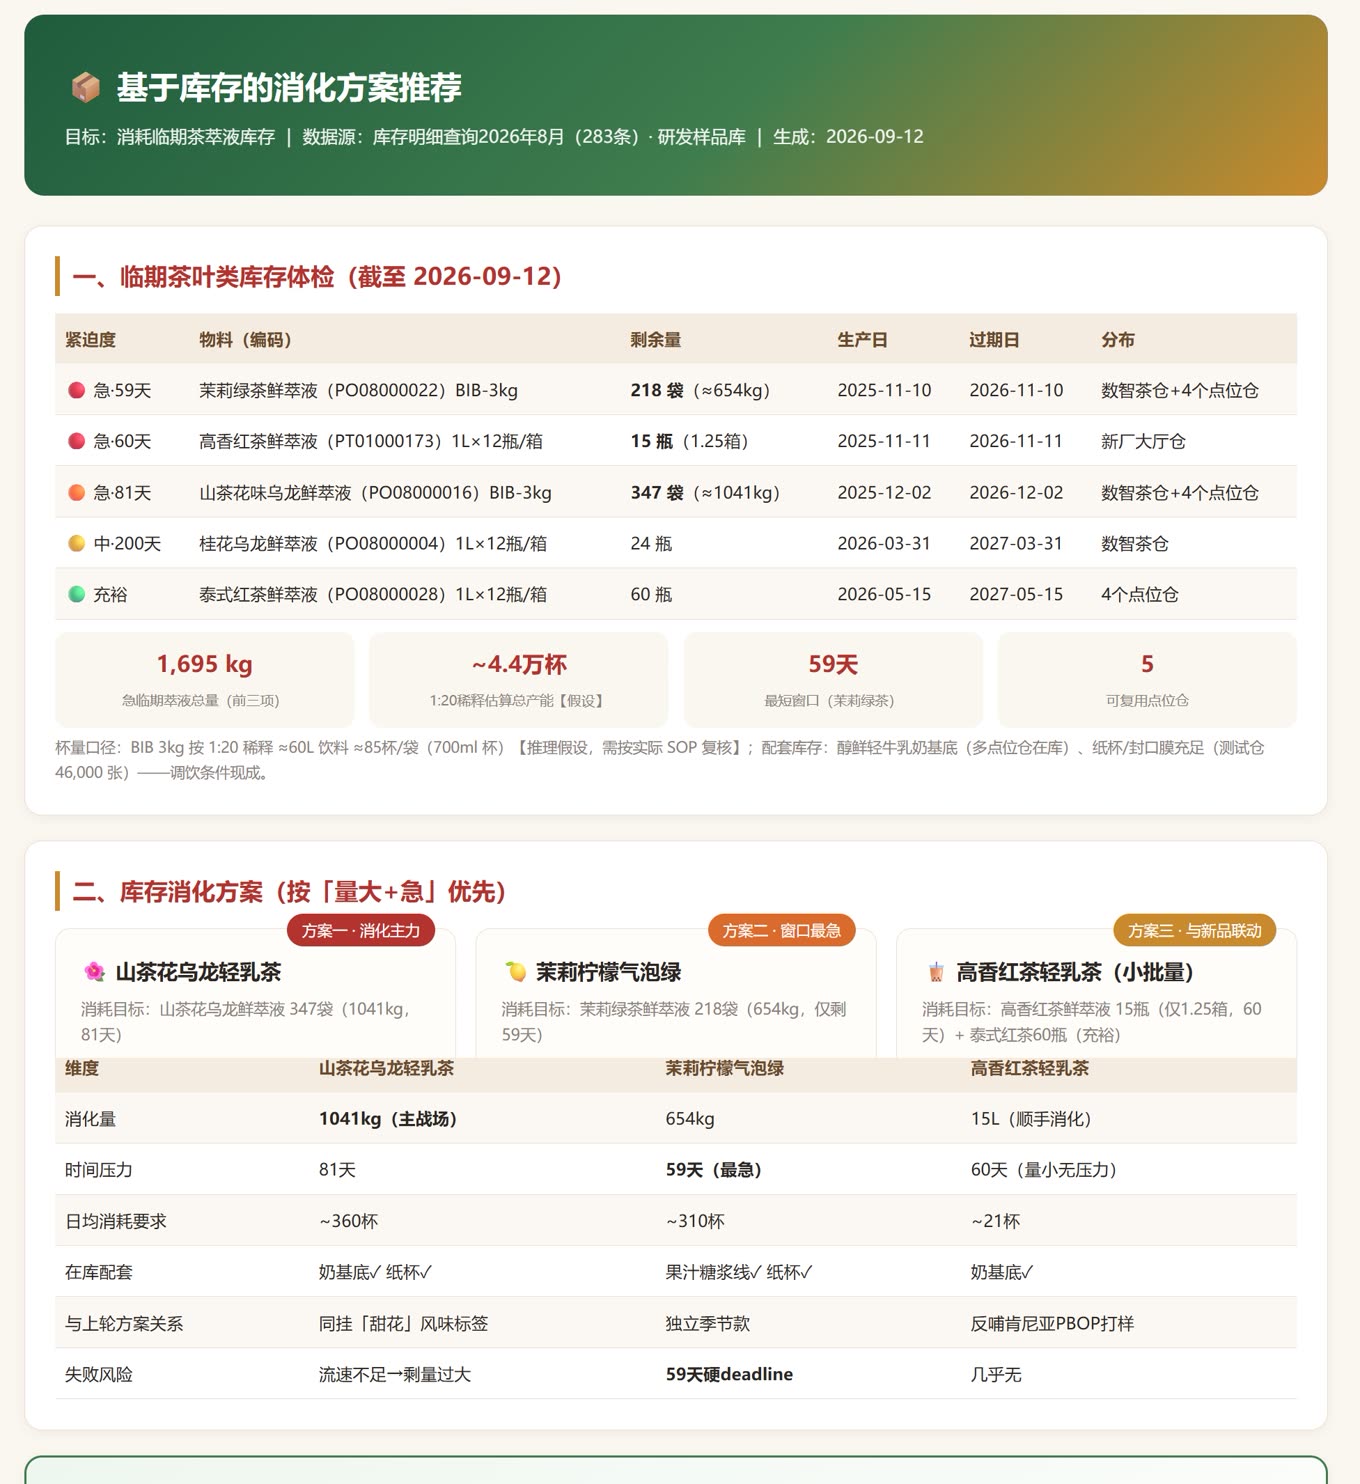1360x1484 pixels.
Task: Click the ~4.4万杯 capacity estimate card
Action: (x=519, y=679)
